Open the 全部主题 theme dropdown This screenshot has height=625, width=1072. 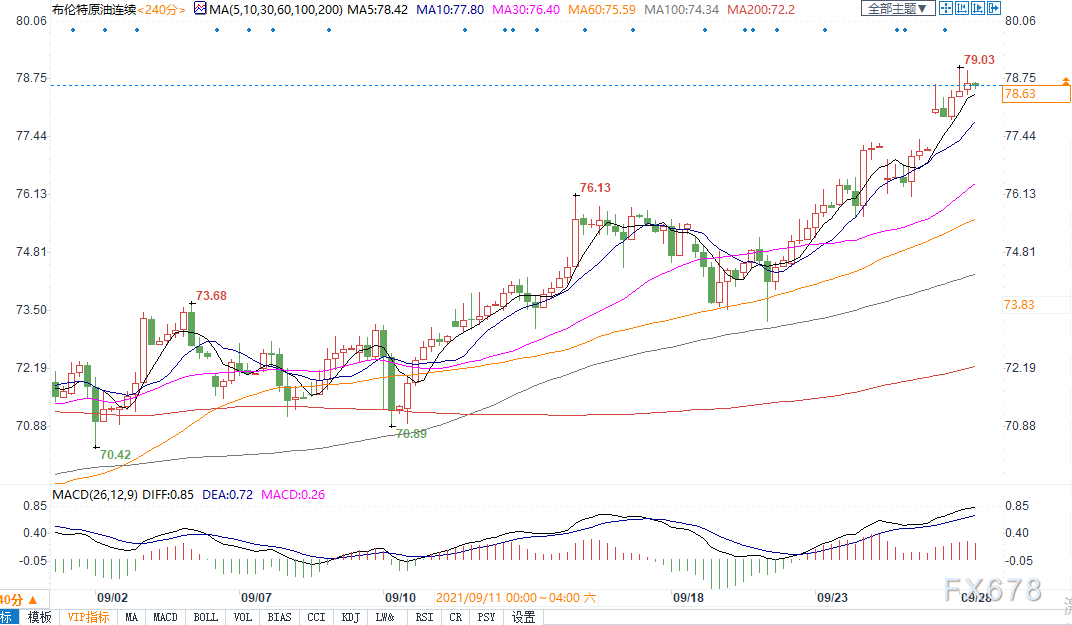[x=896, y=8]
